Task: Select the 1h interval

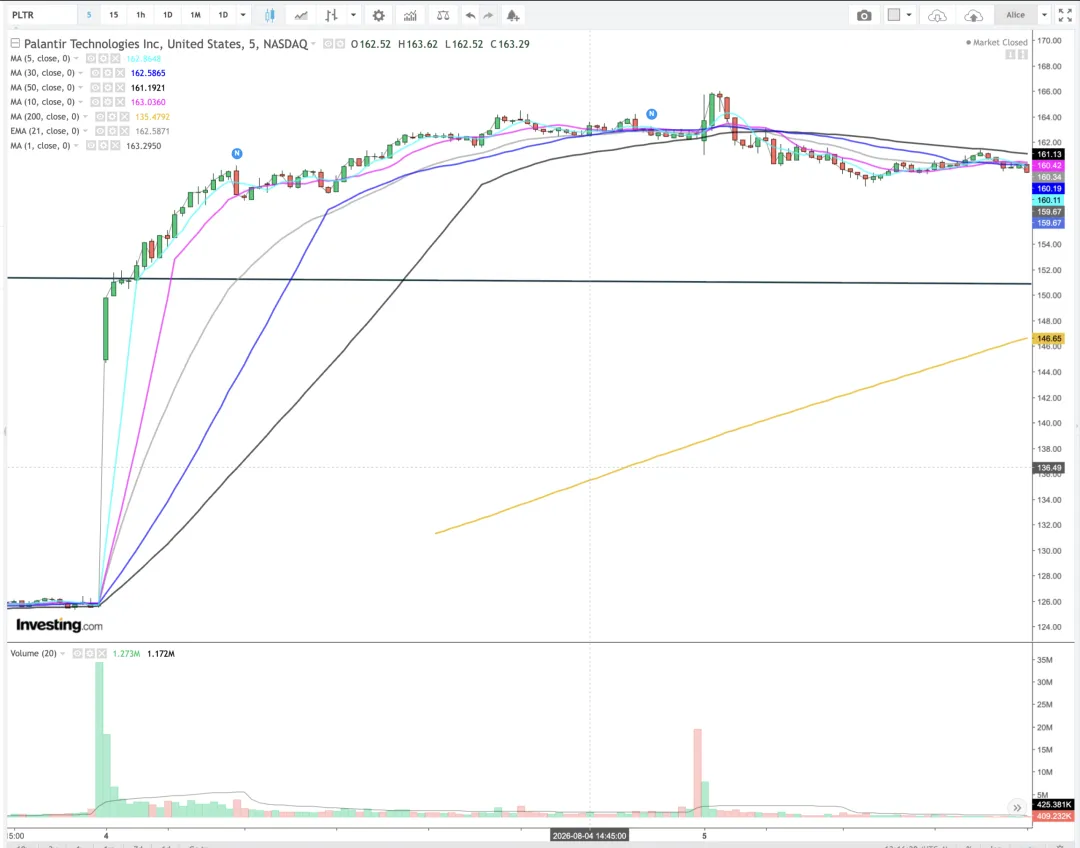Action: 141,15
